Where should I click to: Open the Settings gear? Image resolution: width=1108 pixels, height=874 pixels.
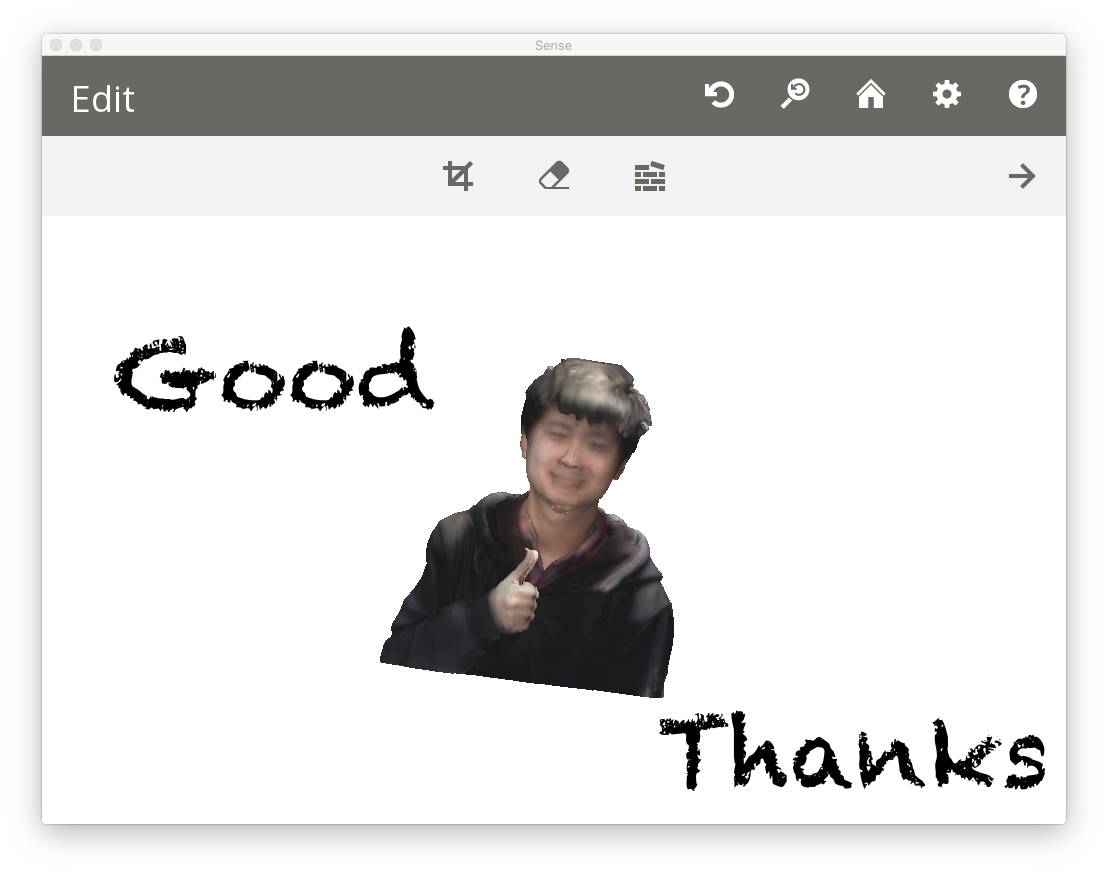click(x=946, y=94)
